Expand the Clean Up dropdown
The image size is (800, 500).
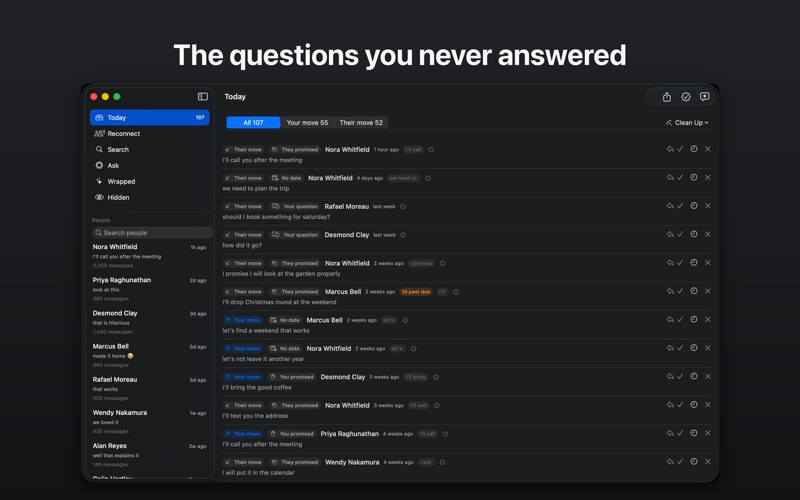tap(687, 122)
